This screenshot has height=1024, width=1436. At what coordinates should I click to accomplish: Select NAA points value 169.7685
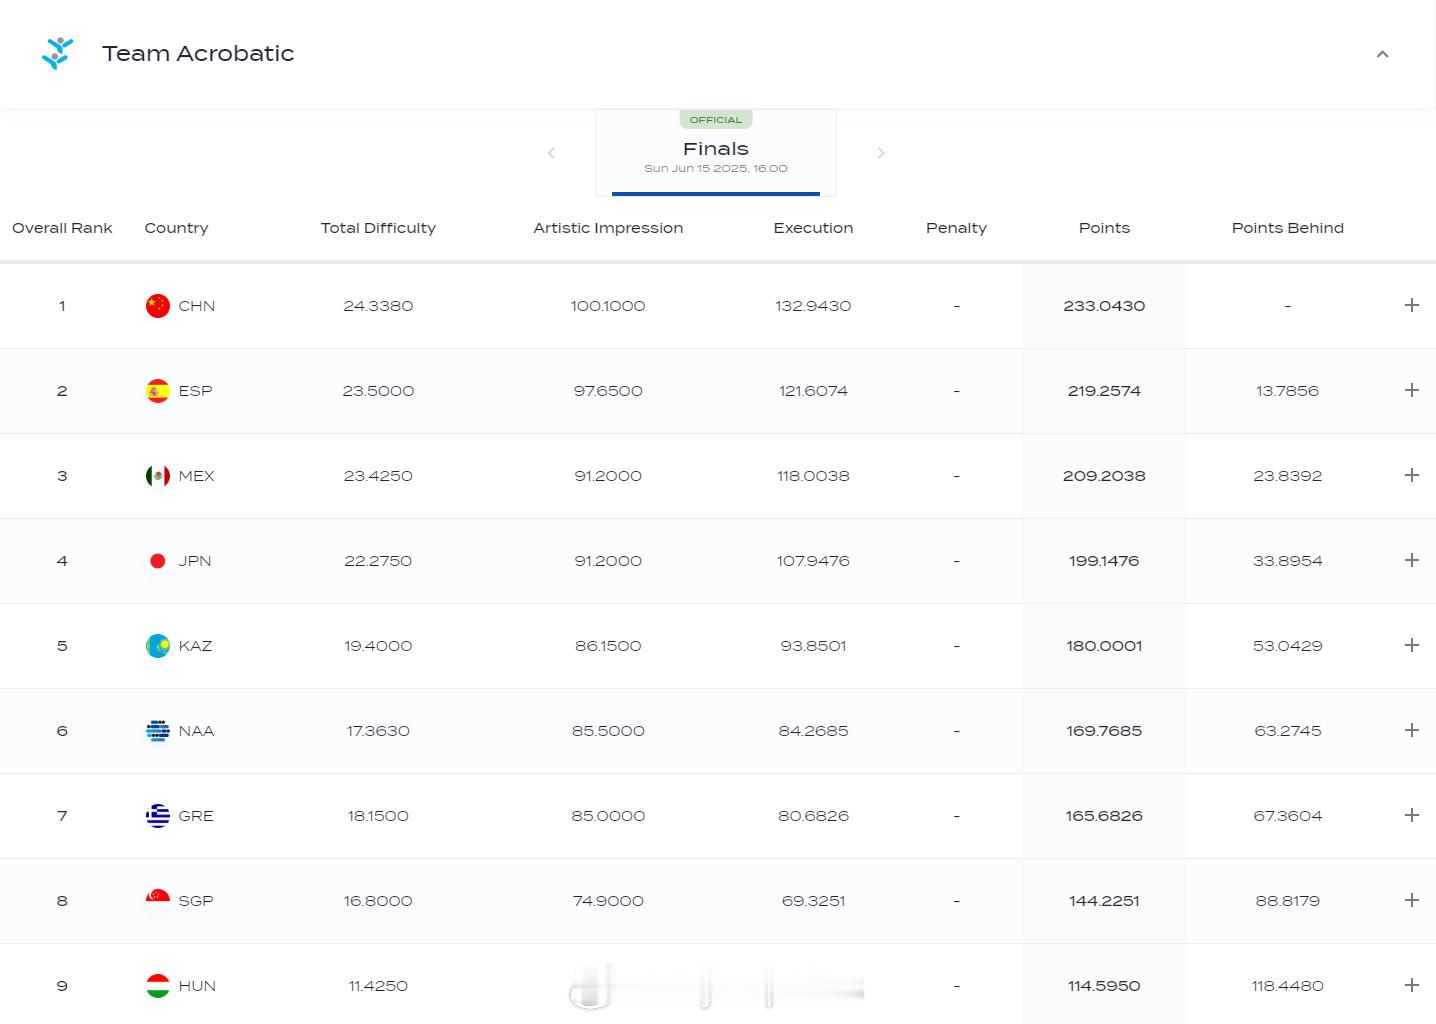pyautogui.click(x=1104, y=731)
